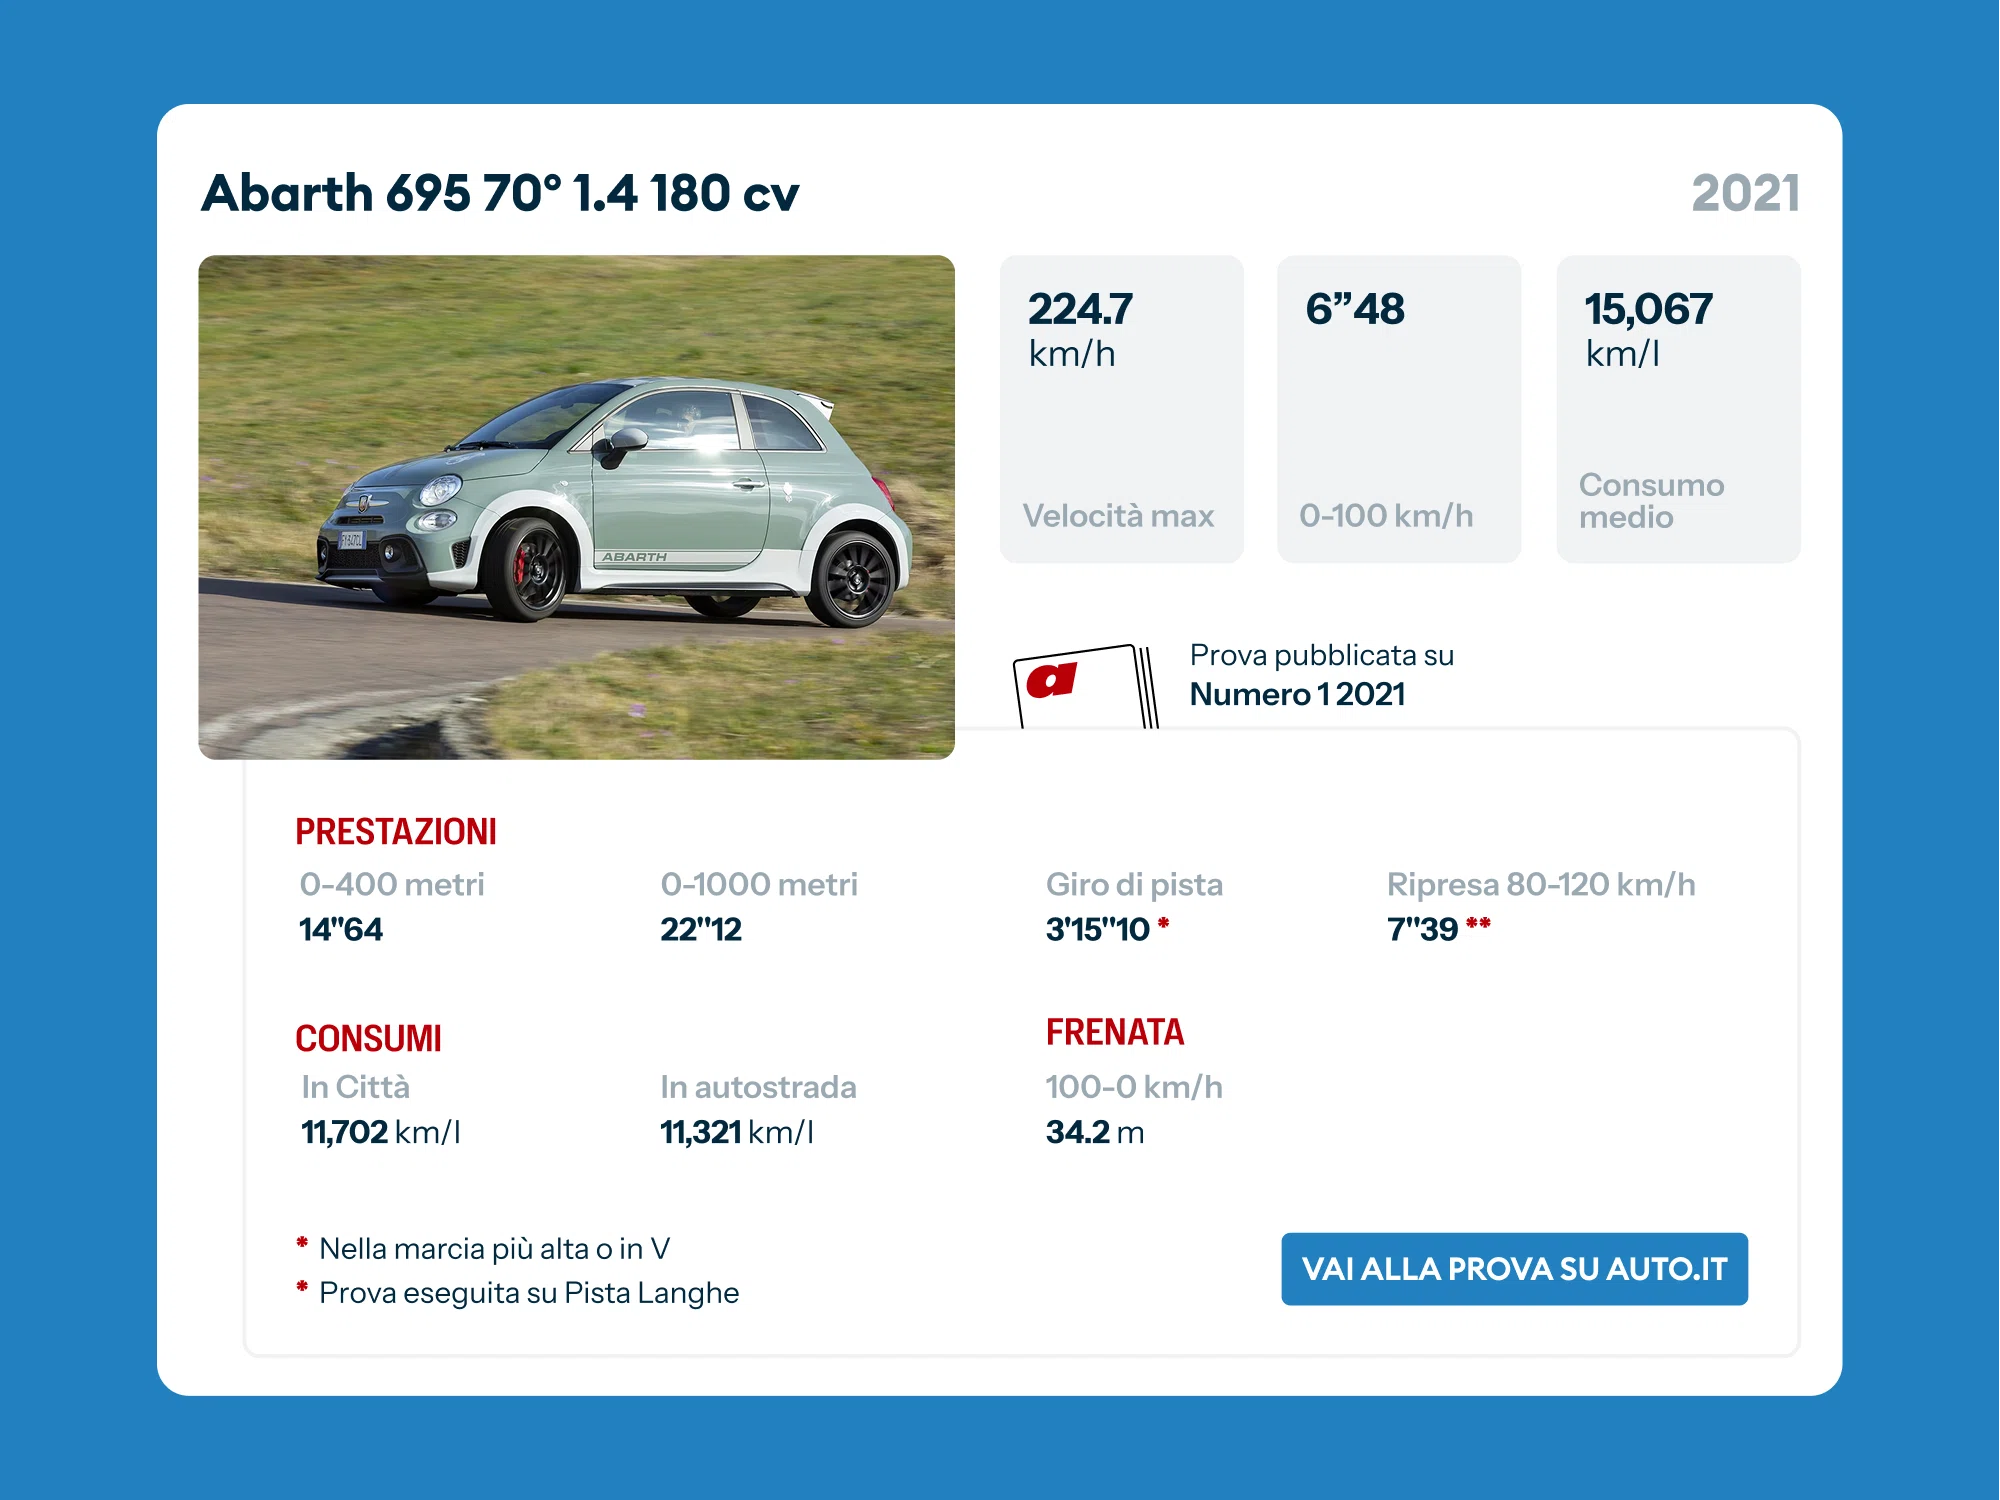This screenshot has width=2000, height=1500.
Task: Click the 0-400 metri value 14"64
Action: 341,930
